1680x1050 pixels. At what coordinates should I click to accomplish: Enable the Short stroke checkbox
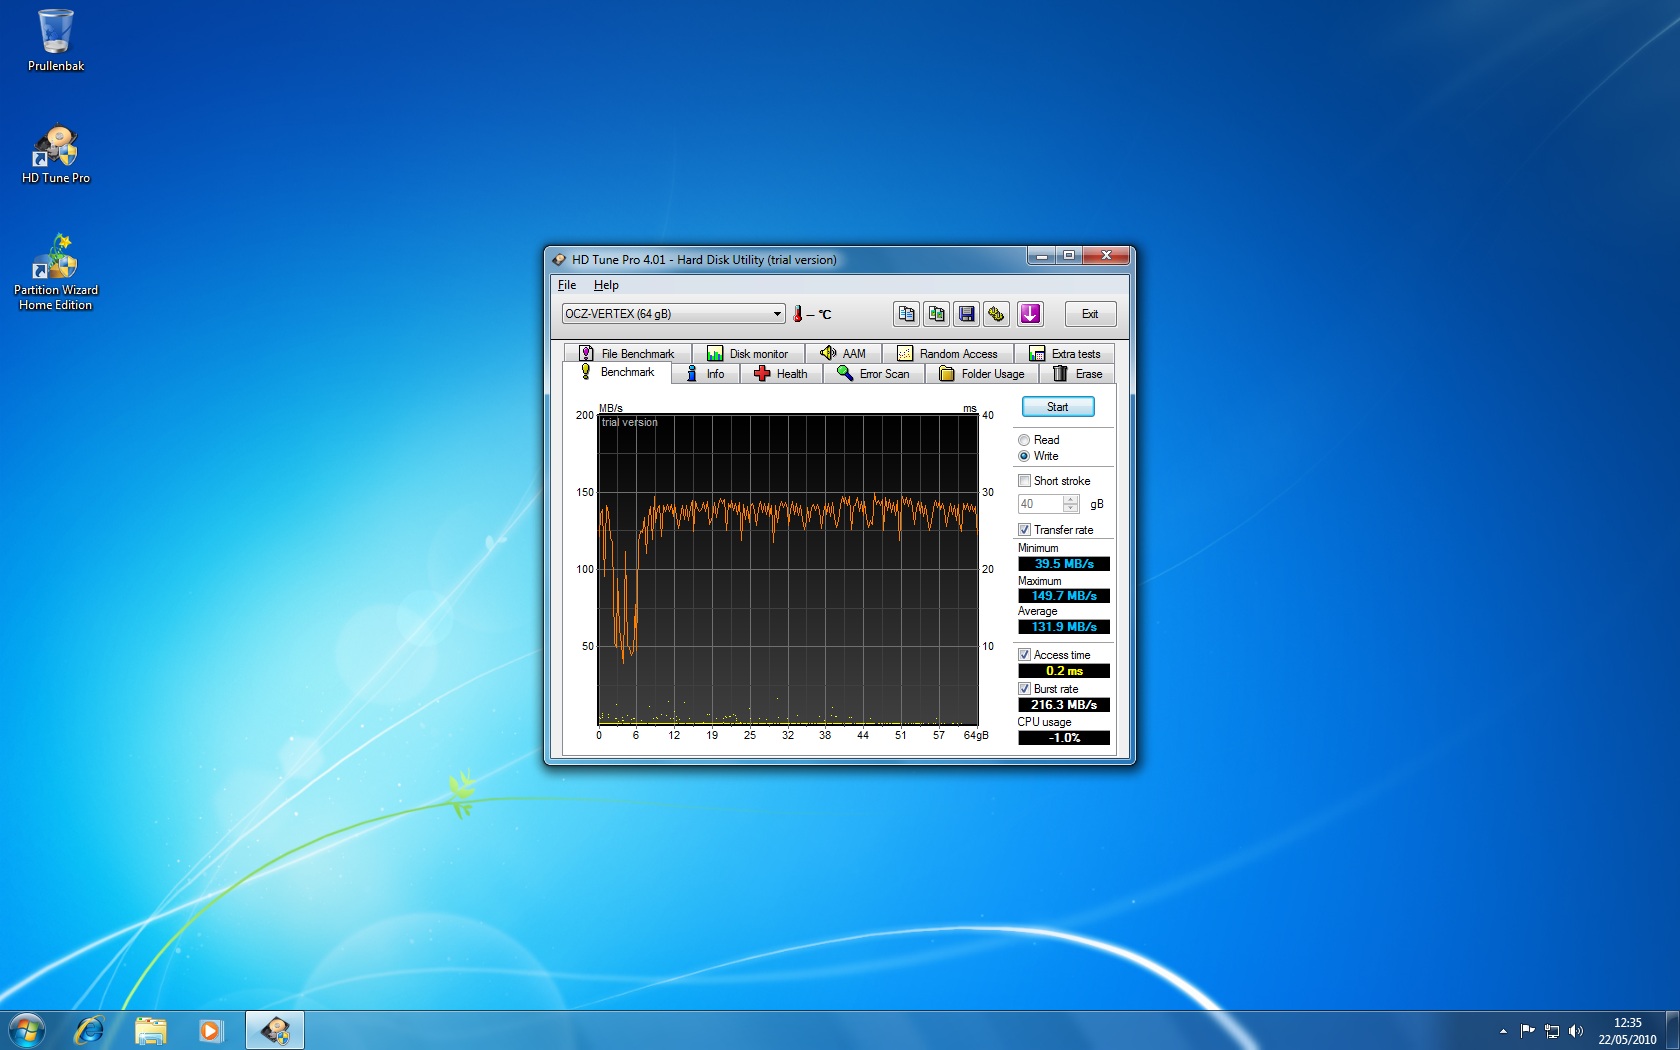(1024, 481)
